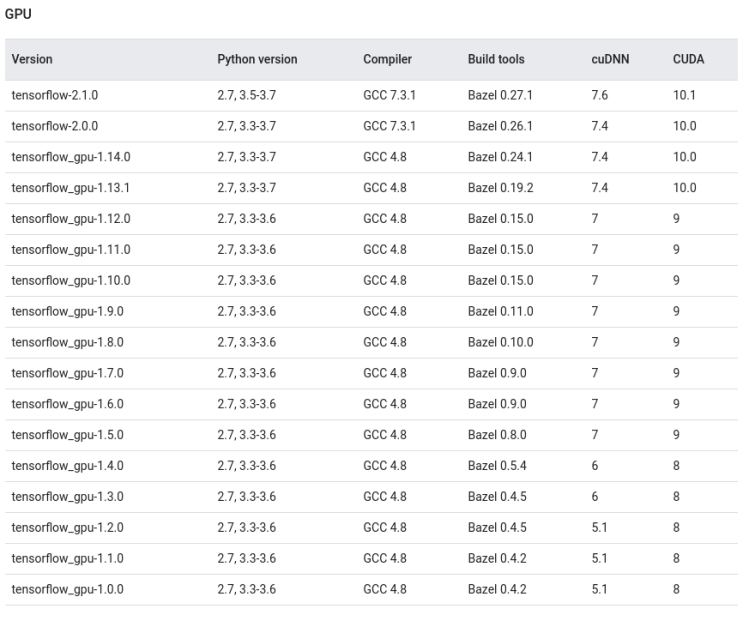749x621 pixels.
Task: Click Python version 2.7, 3.5-3.7 cell
Action: tap(246, 95)
